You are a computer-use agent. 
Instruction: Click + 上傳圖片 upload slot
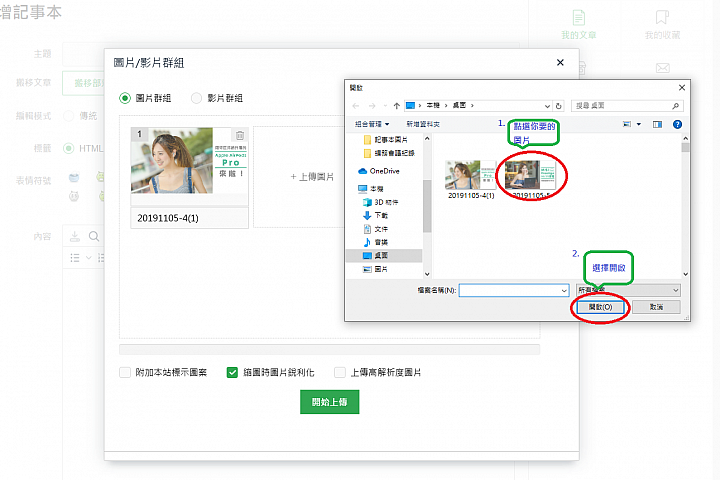tap(312, 177)
